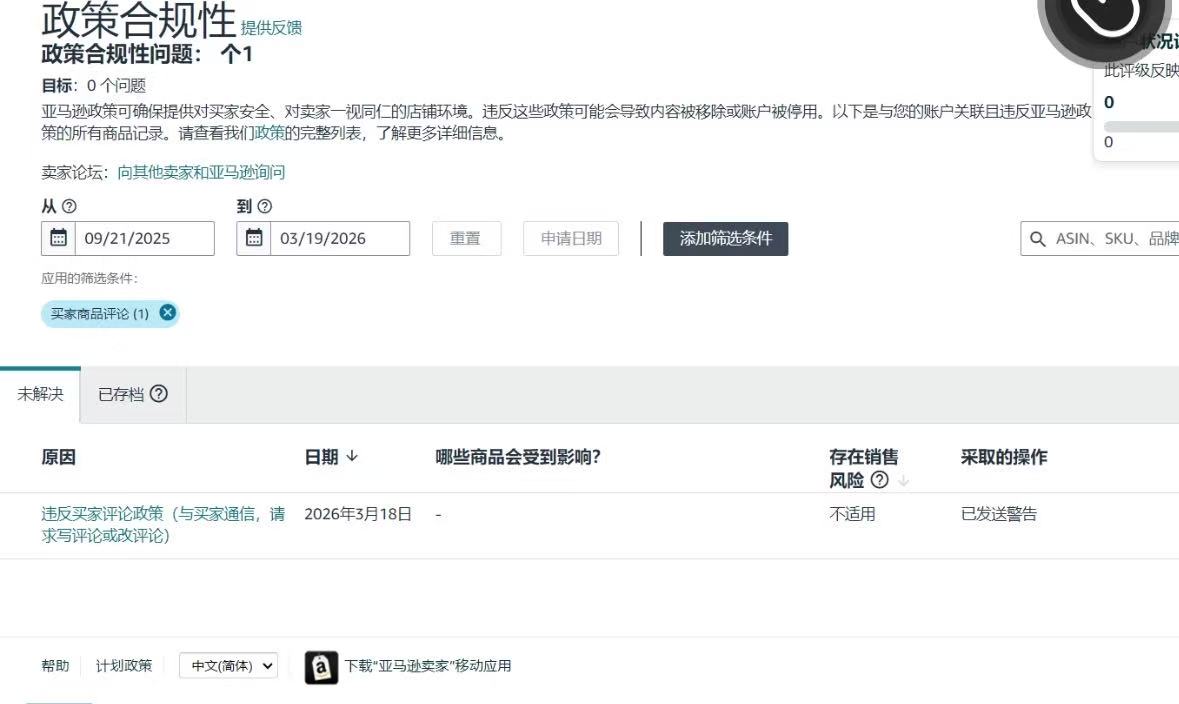Image resolution: width=1179 pixels, height=704 pixels.
Task: Click the 添加筛选条件 button
Action: coord(725,239)
